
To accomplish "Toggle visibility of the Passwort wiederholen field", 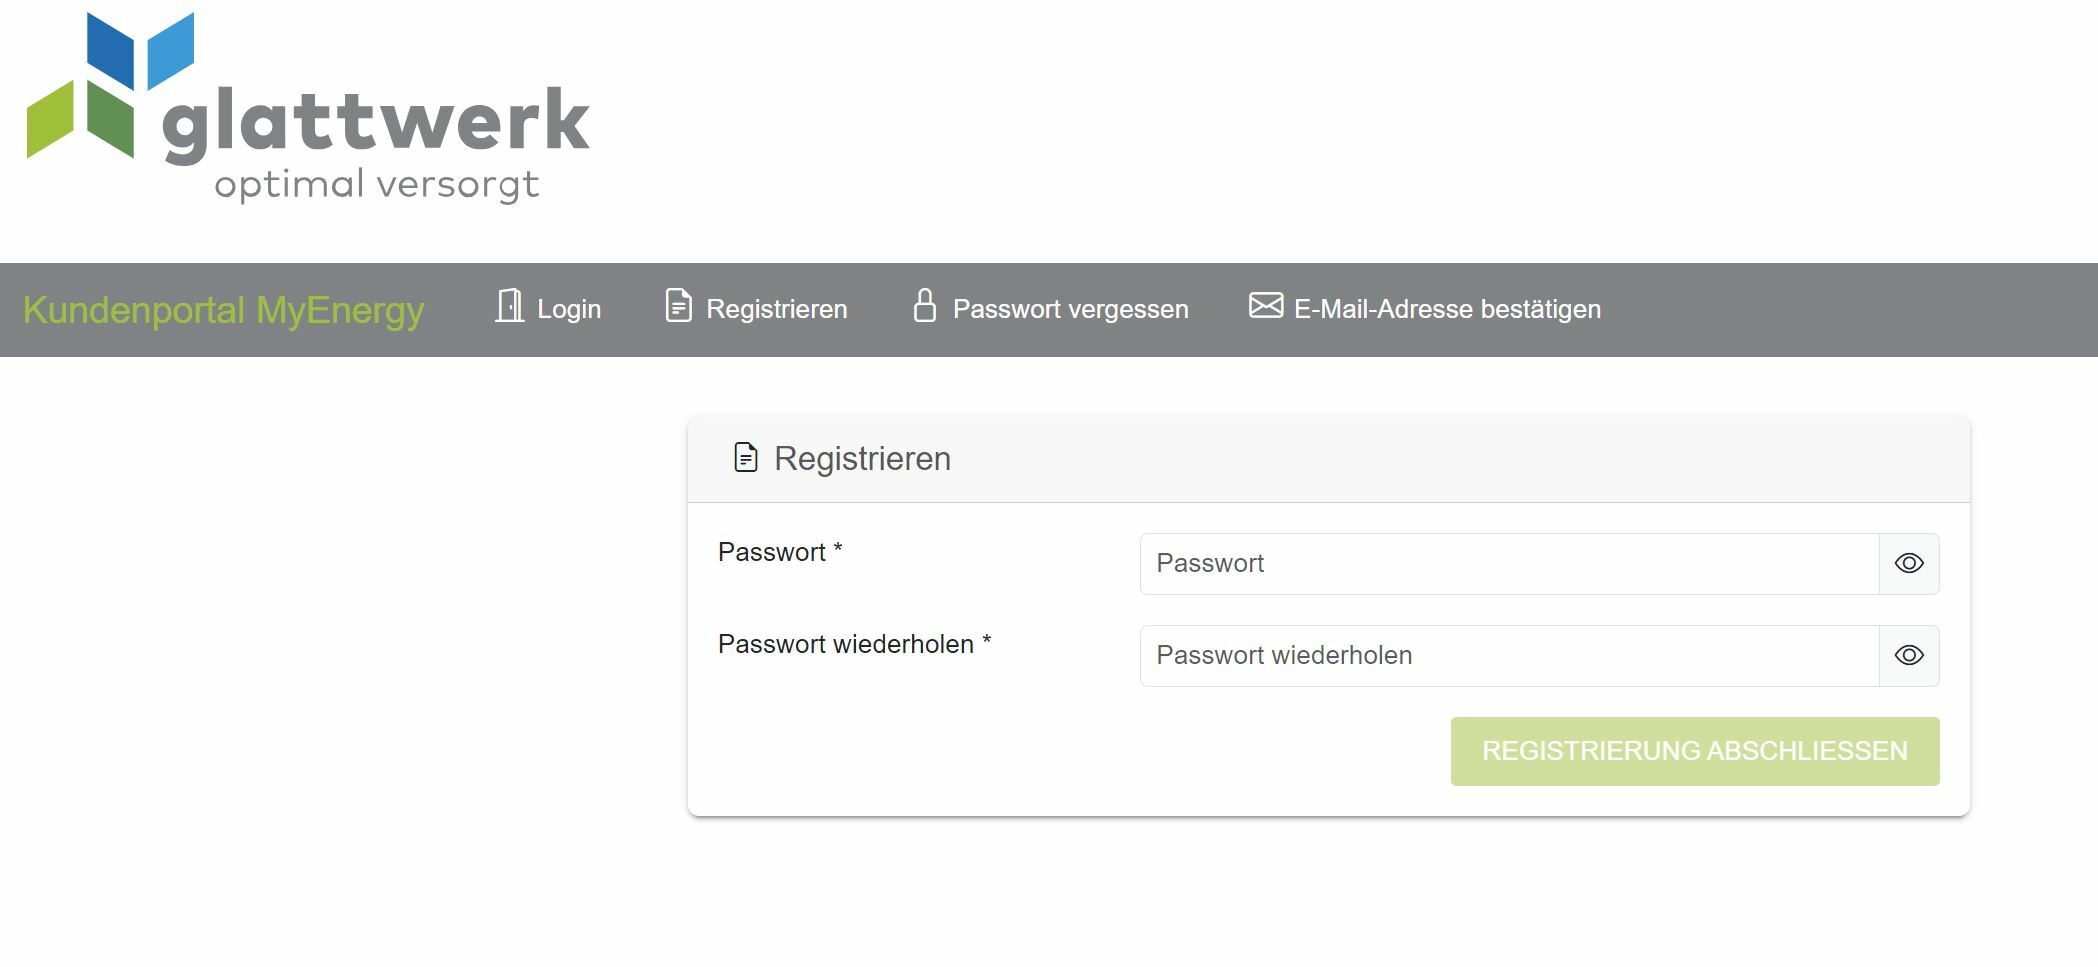I will (1908, 656).
